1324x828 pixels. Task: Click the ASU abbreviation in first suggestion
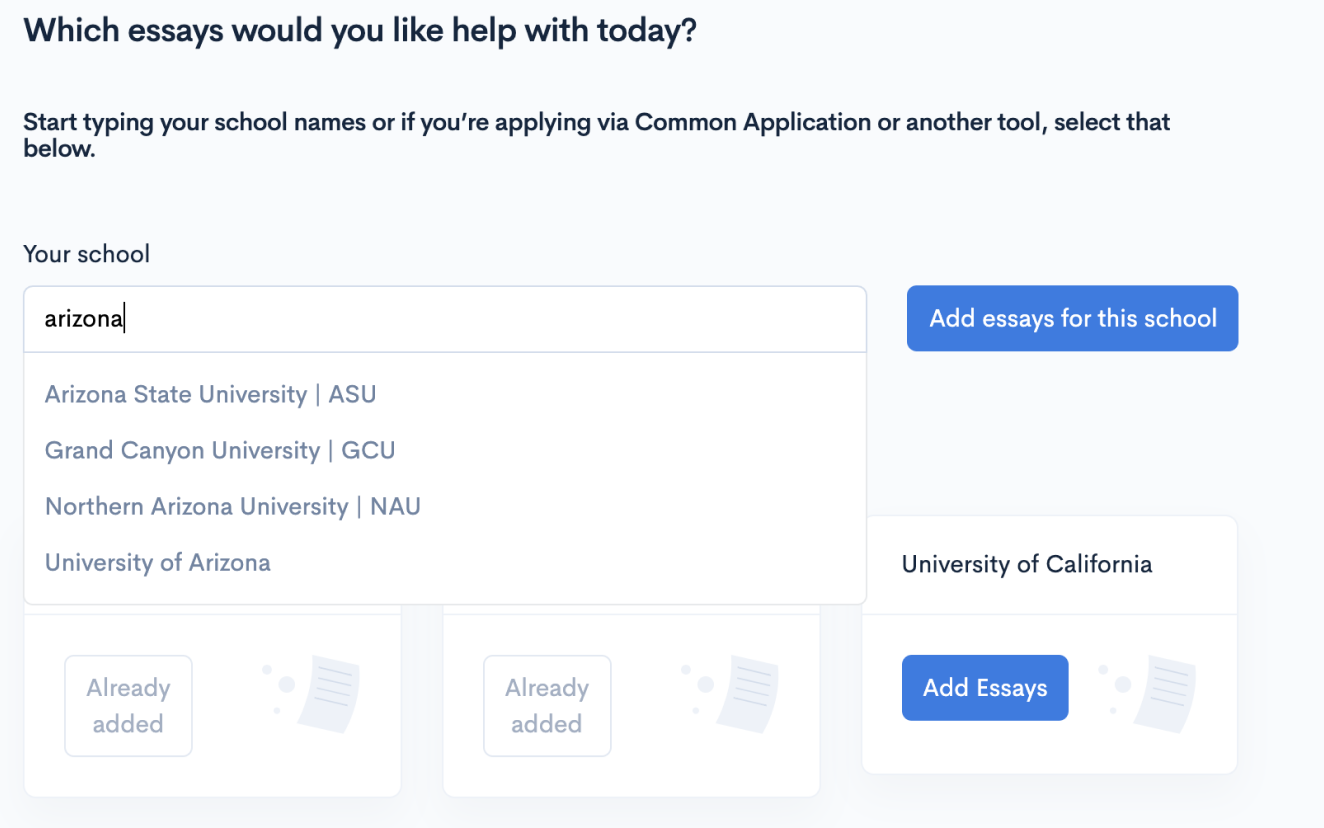(352, 394)
